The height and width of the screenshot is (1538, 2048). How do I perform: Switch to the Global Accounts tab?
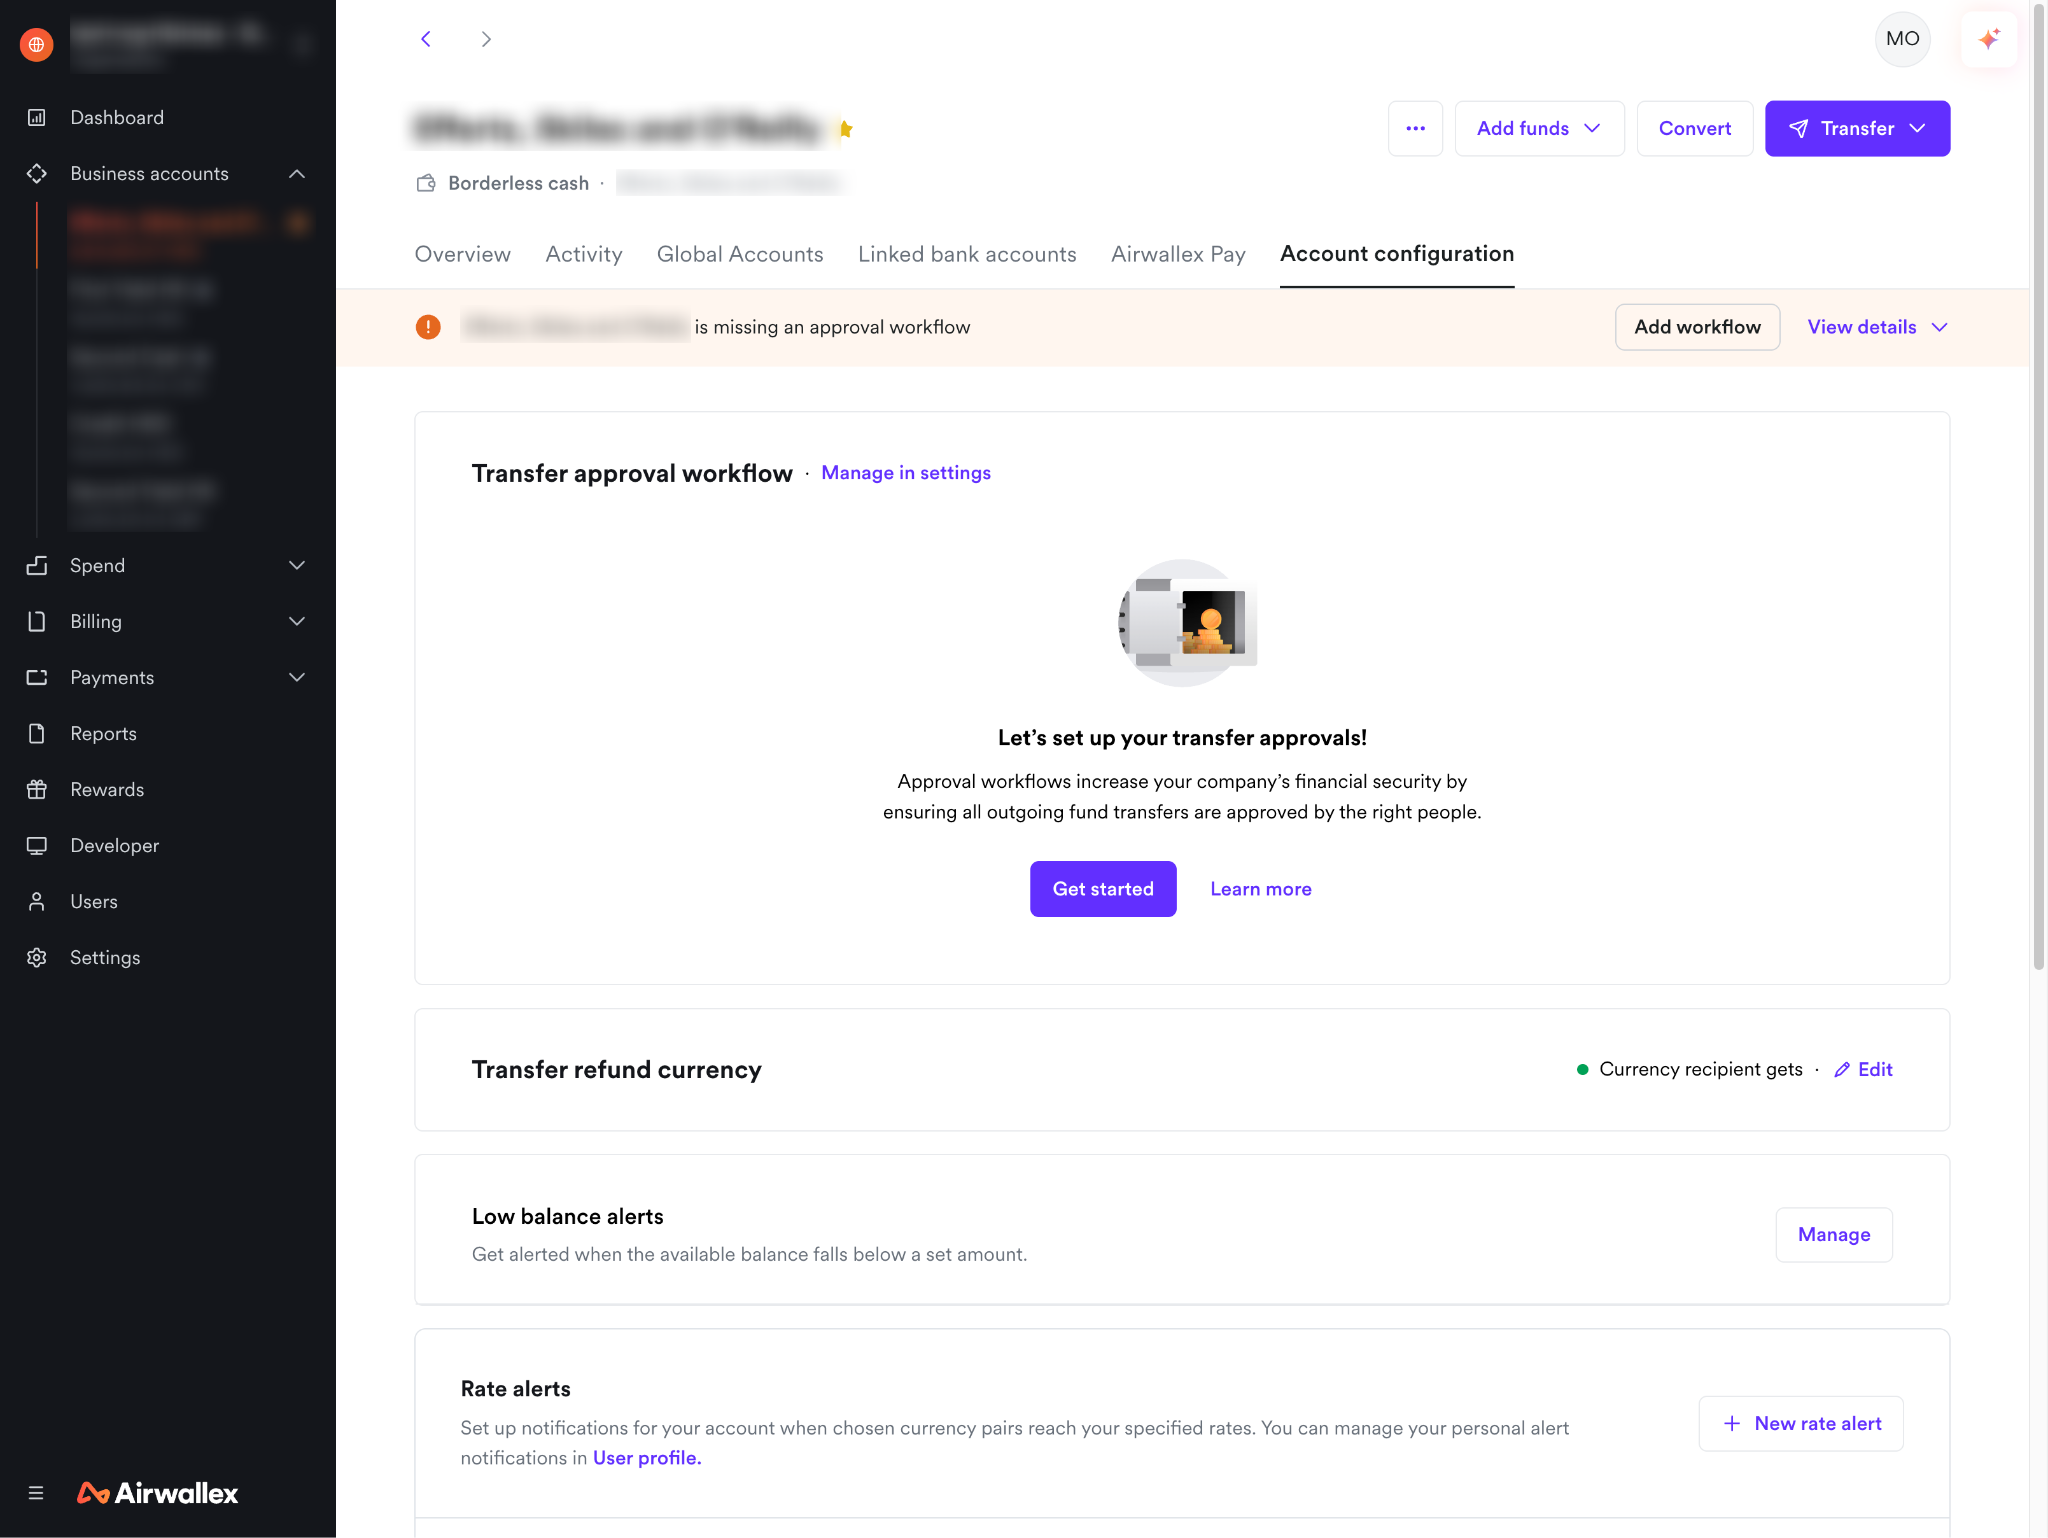(740, 254)
